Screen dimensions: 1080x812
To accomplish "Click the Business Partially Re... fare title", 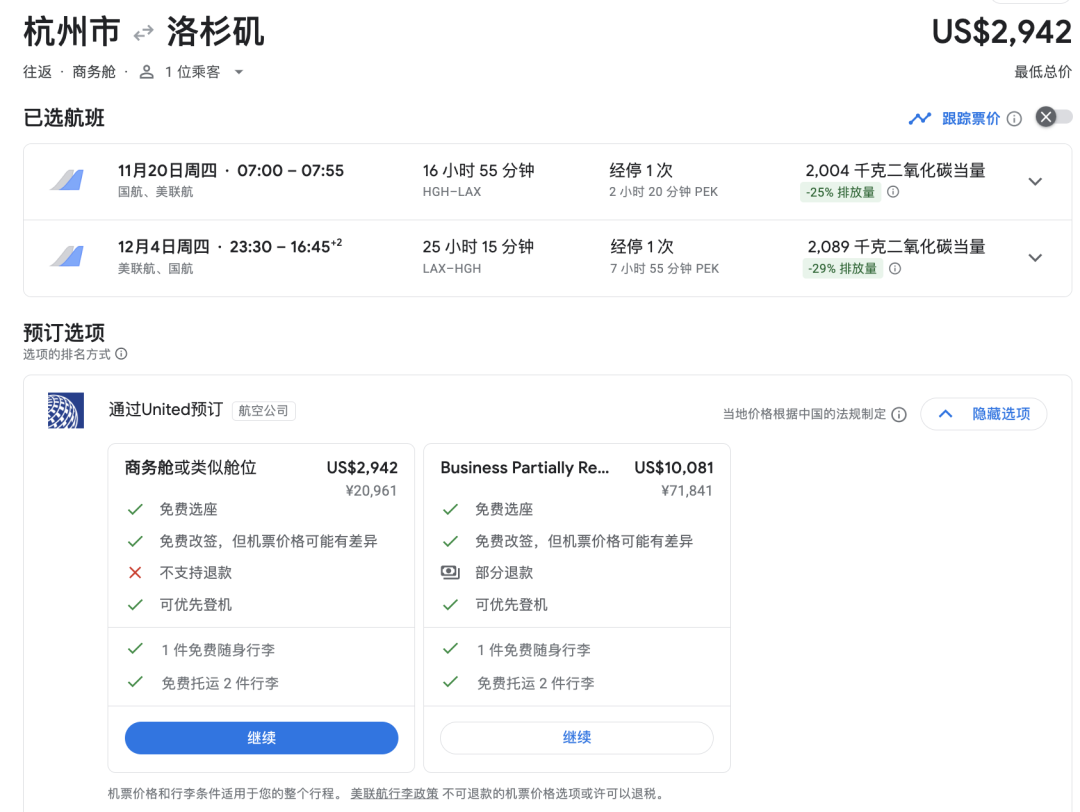I will click(x=525, y=468).
